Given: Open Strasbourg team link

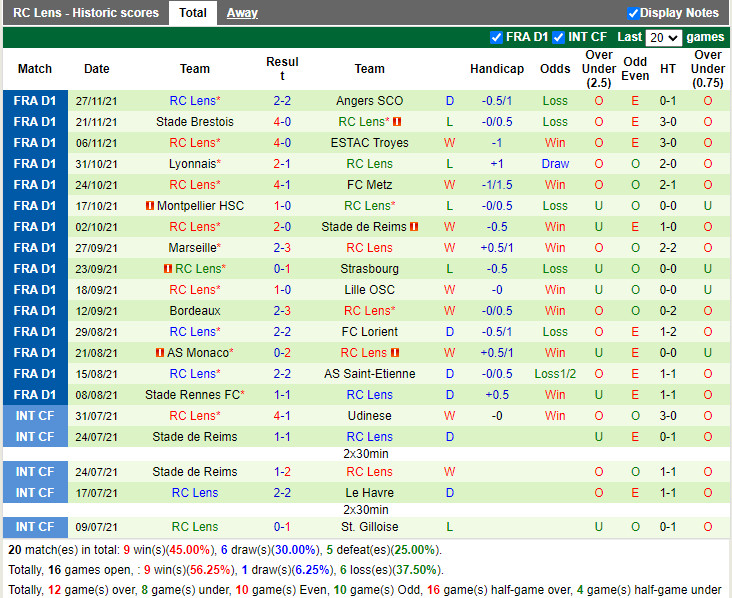Looking at the screenshot, I should 369,269.
